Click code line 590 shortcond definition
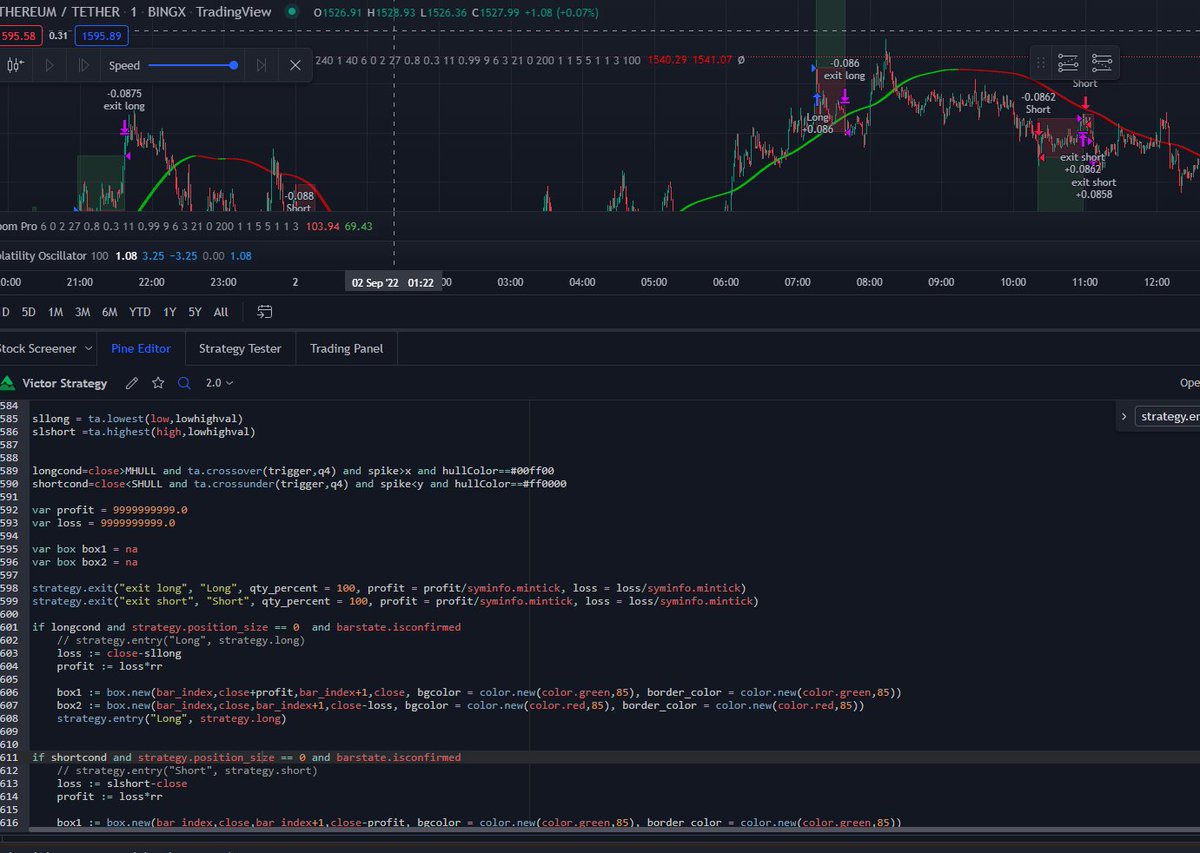 click(x=301, y=484)
